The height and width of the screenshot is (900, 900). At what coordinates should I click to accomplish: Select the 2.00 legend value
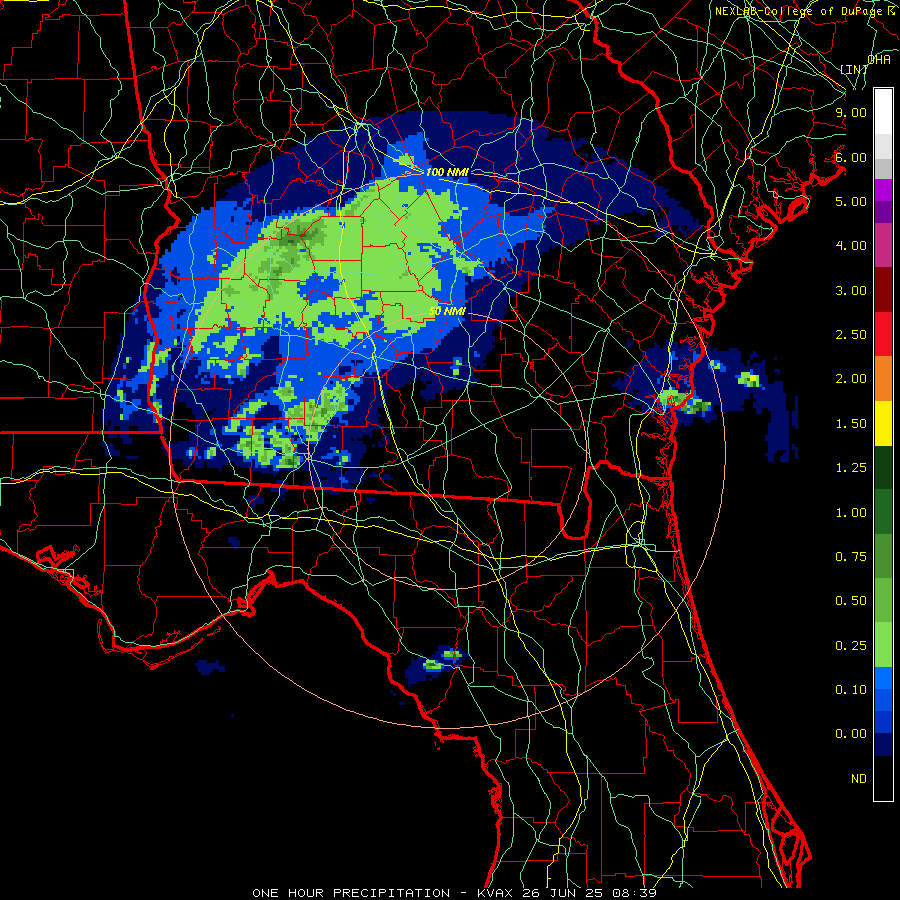851,379
